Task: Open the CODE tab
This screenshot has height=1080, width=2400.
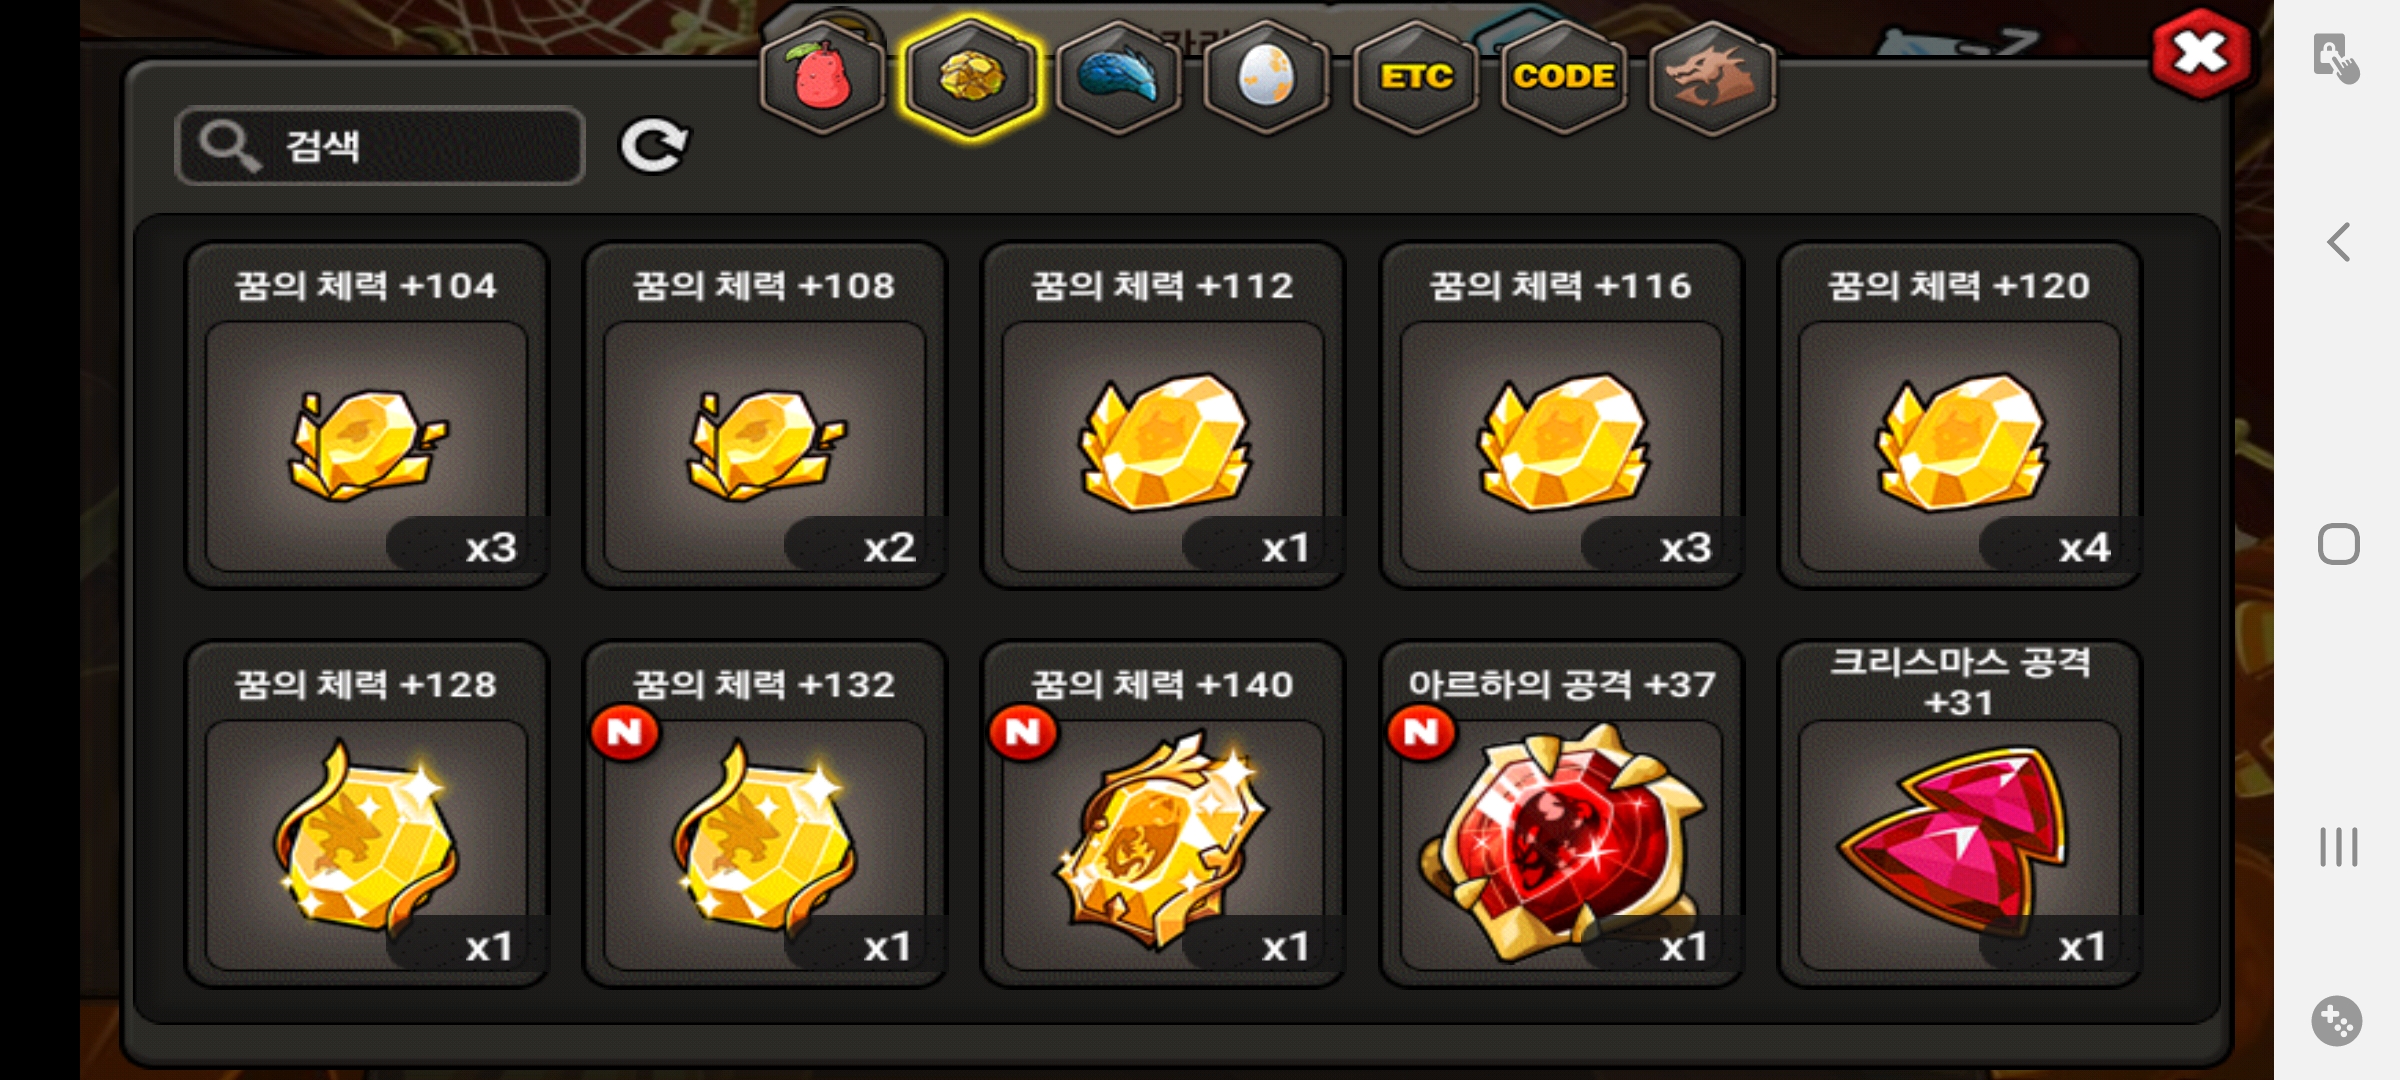Action: coord(1563,77)
